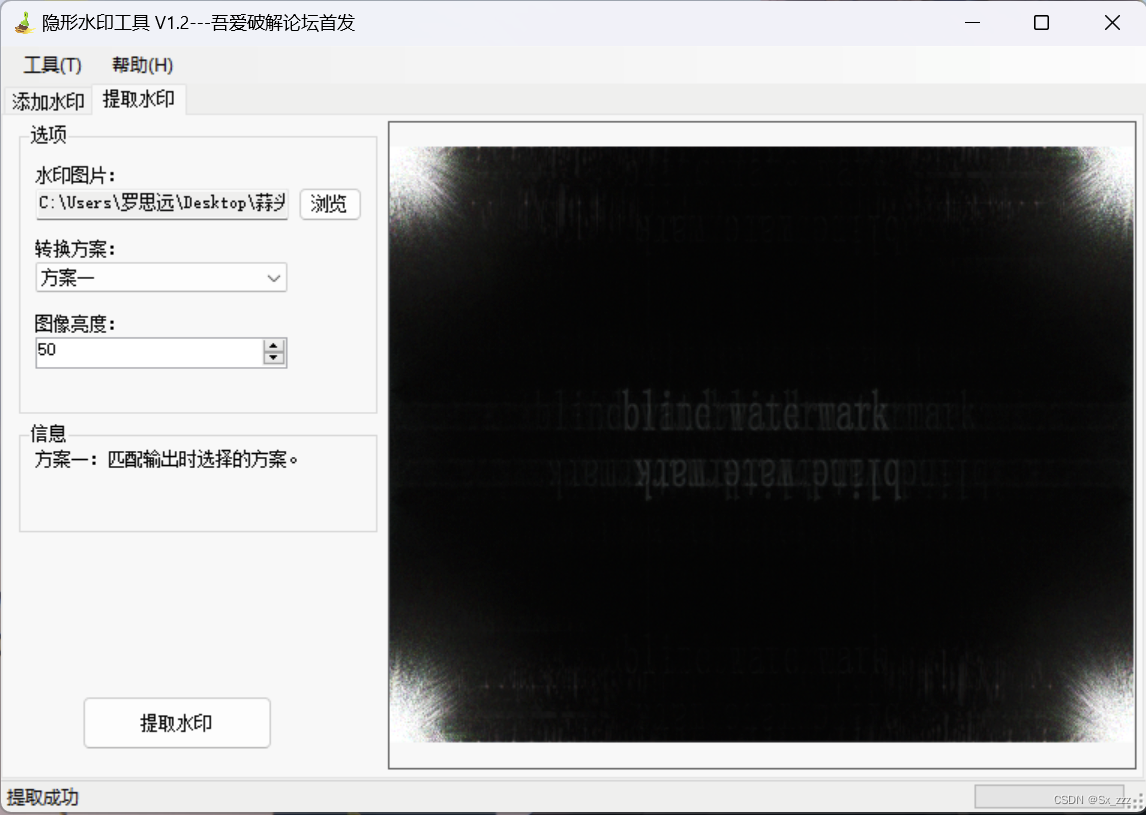This screenshot has height=815, width=1146.
Task: Click the 水印图片: label
Action: [x=75, y=175]
